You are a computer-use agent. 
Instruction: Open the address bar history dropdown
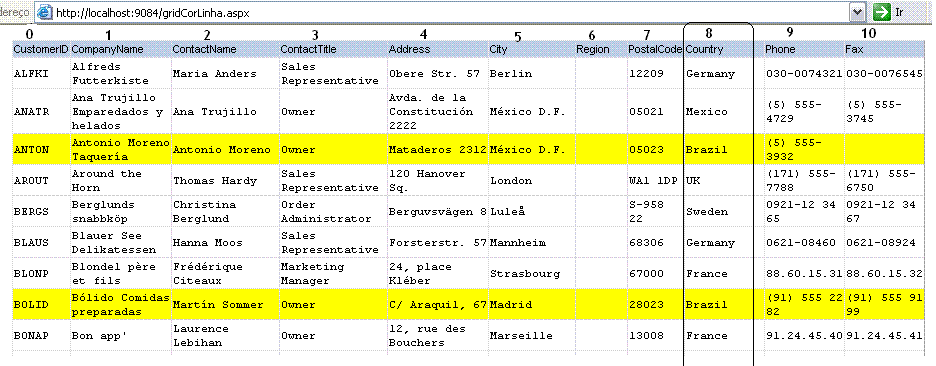tap(858, 12)
